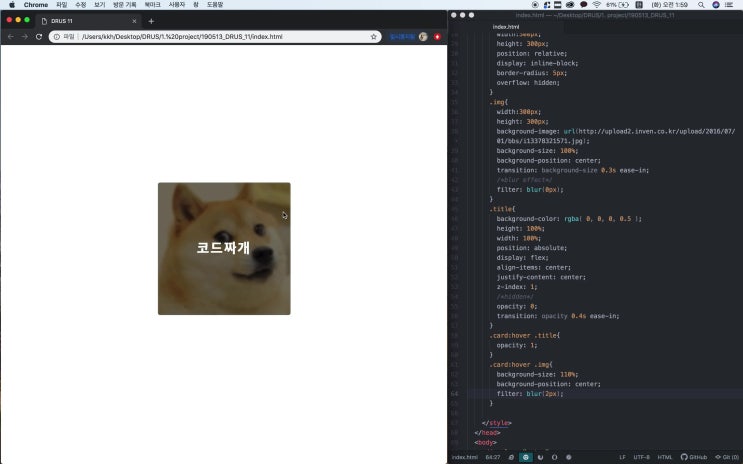The height and width of the screenshot is (464, 743).
Task: Click the index.html file name in status bar
Action: 464,457
